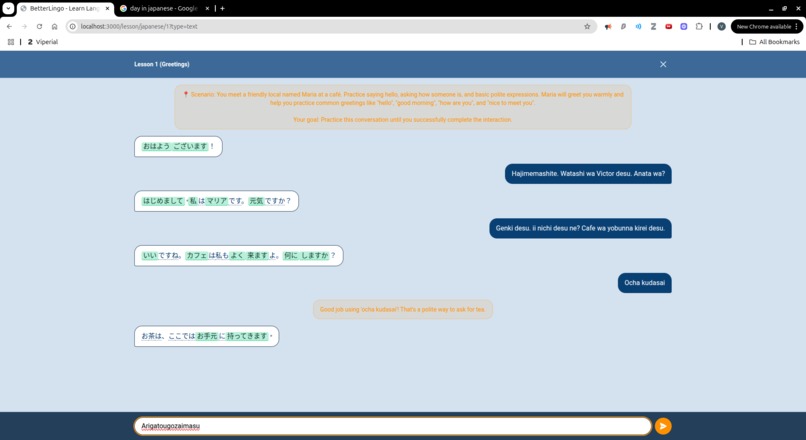
Task: Open the Chrome three-dot menu
Action: pyautogui.click(x=797, y=27)
